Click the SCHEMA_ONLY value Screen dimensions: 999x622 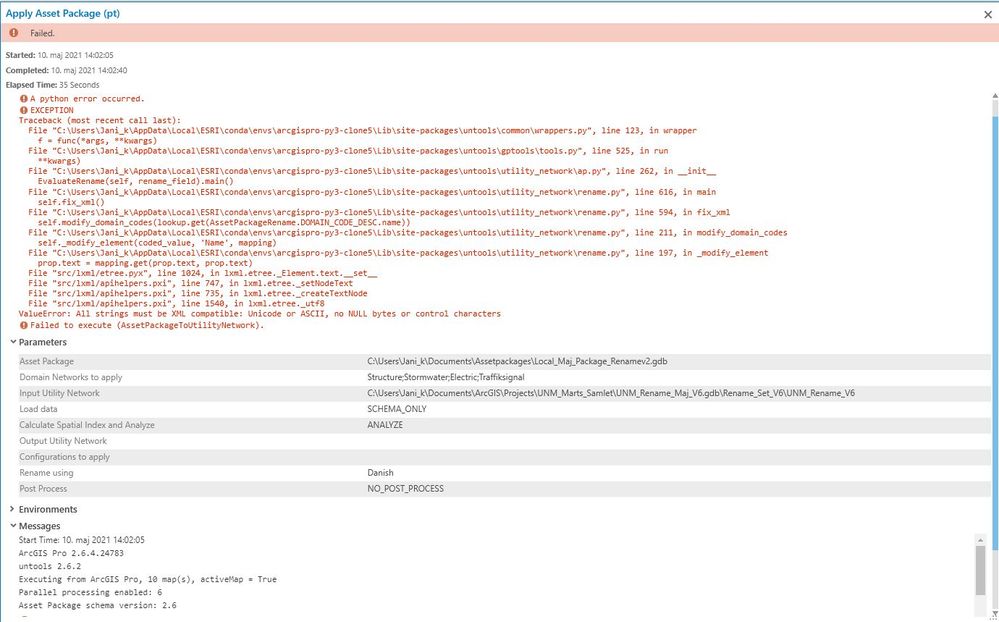coord(397,409)
